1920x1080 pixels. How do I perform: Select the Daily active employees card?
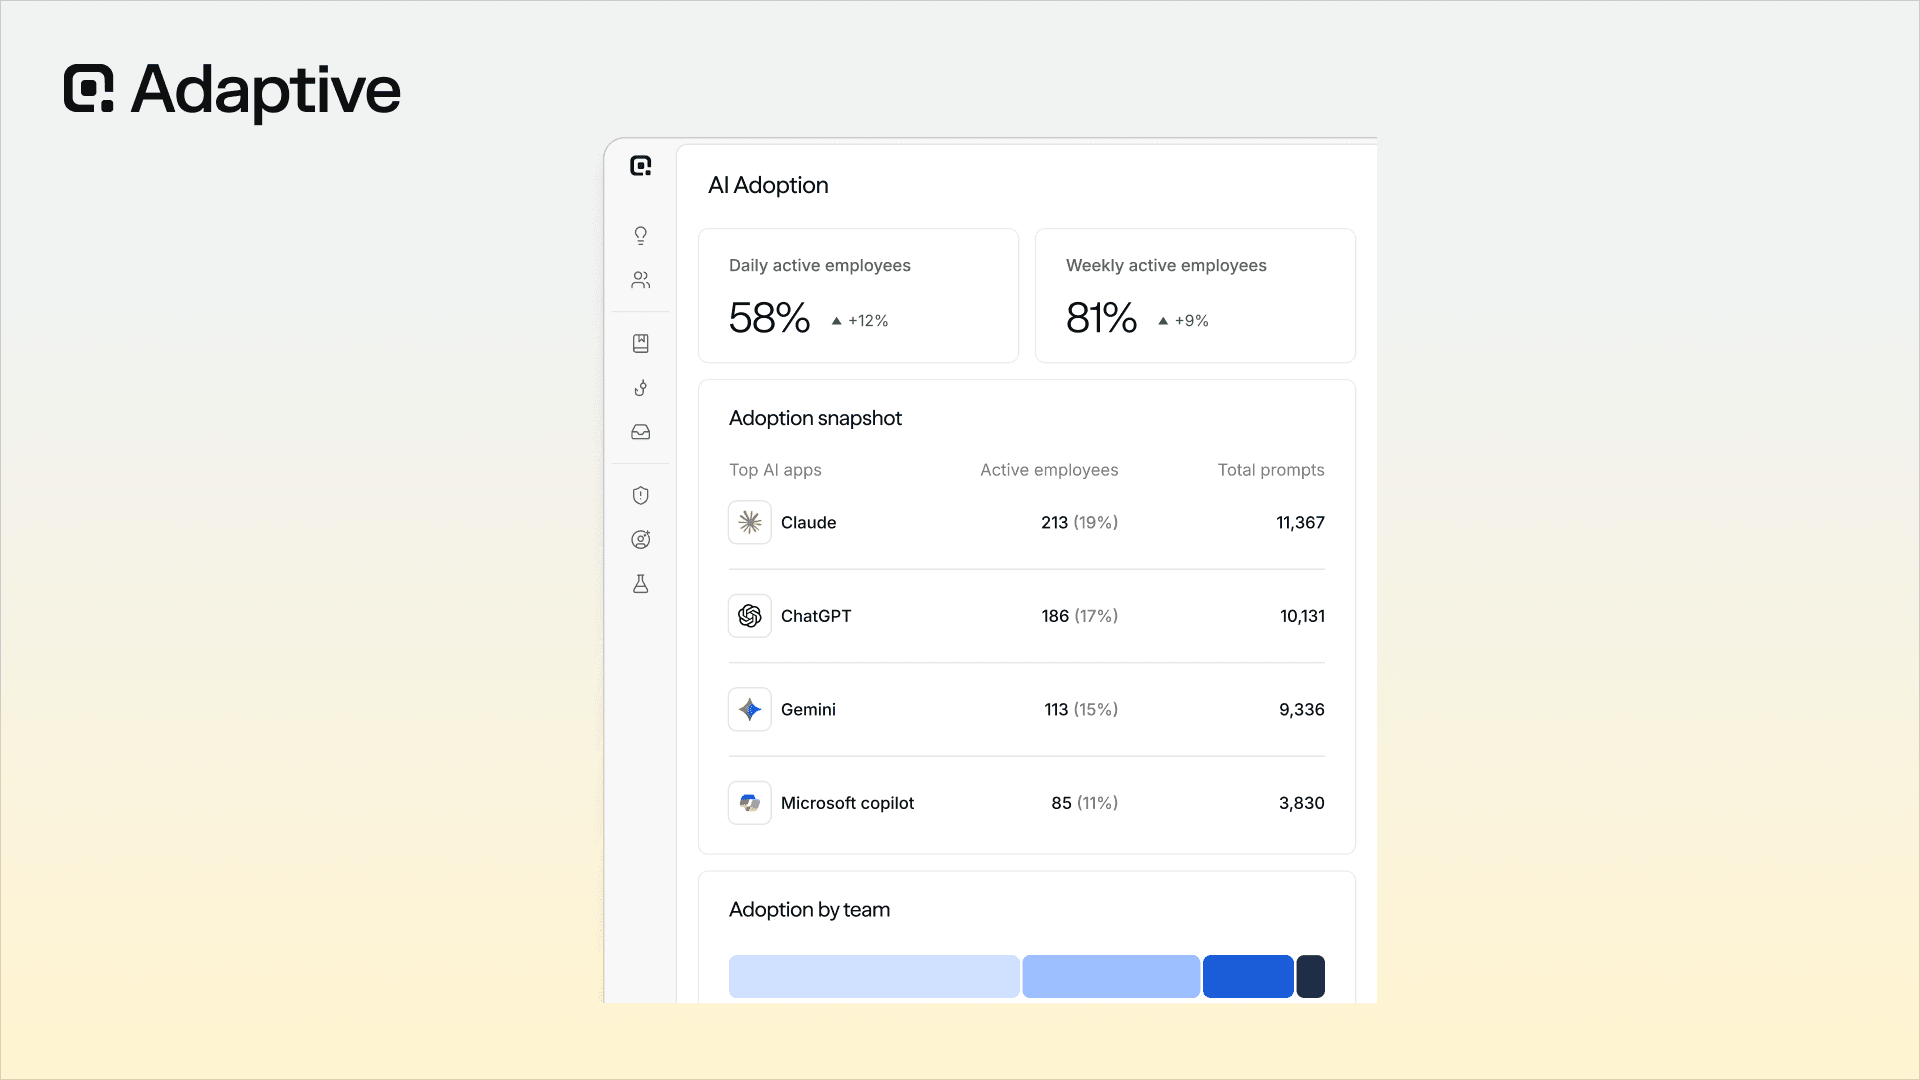[x=858, y=296]
